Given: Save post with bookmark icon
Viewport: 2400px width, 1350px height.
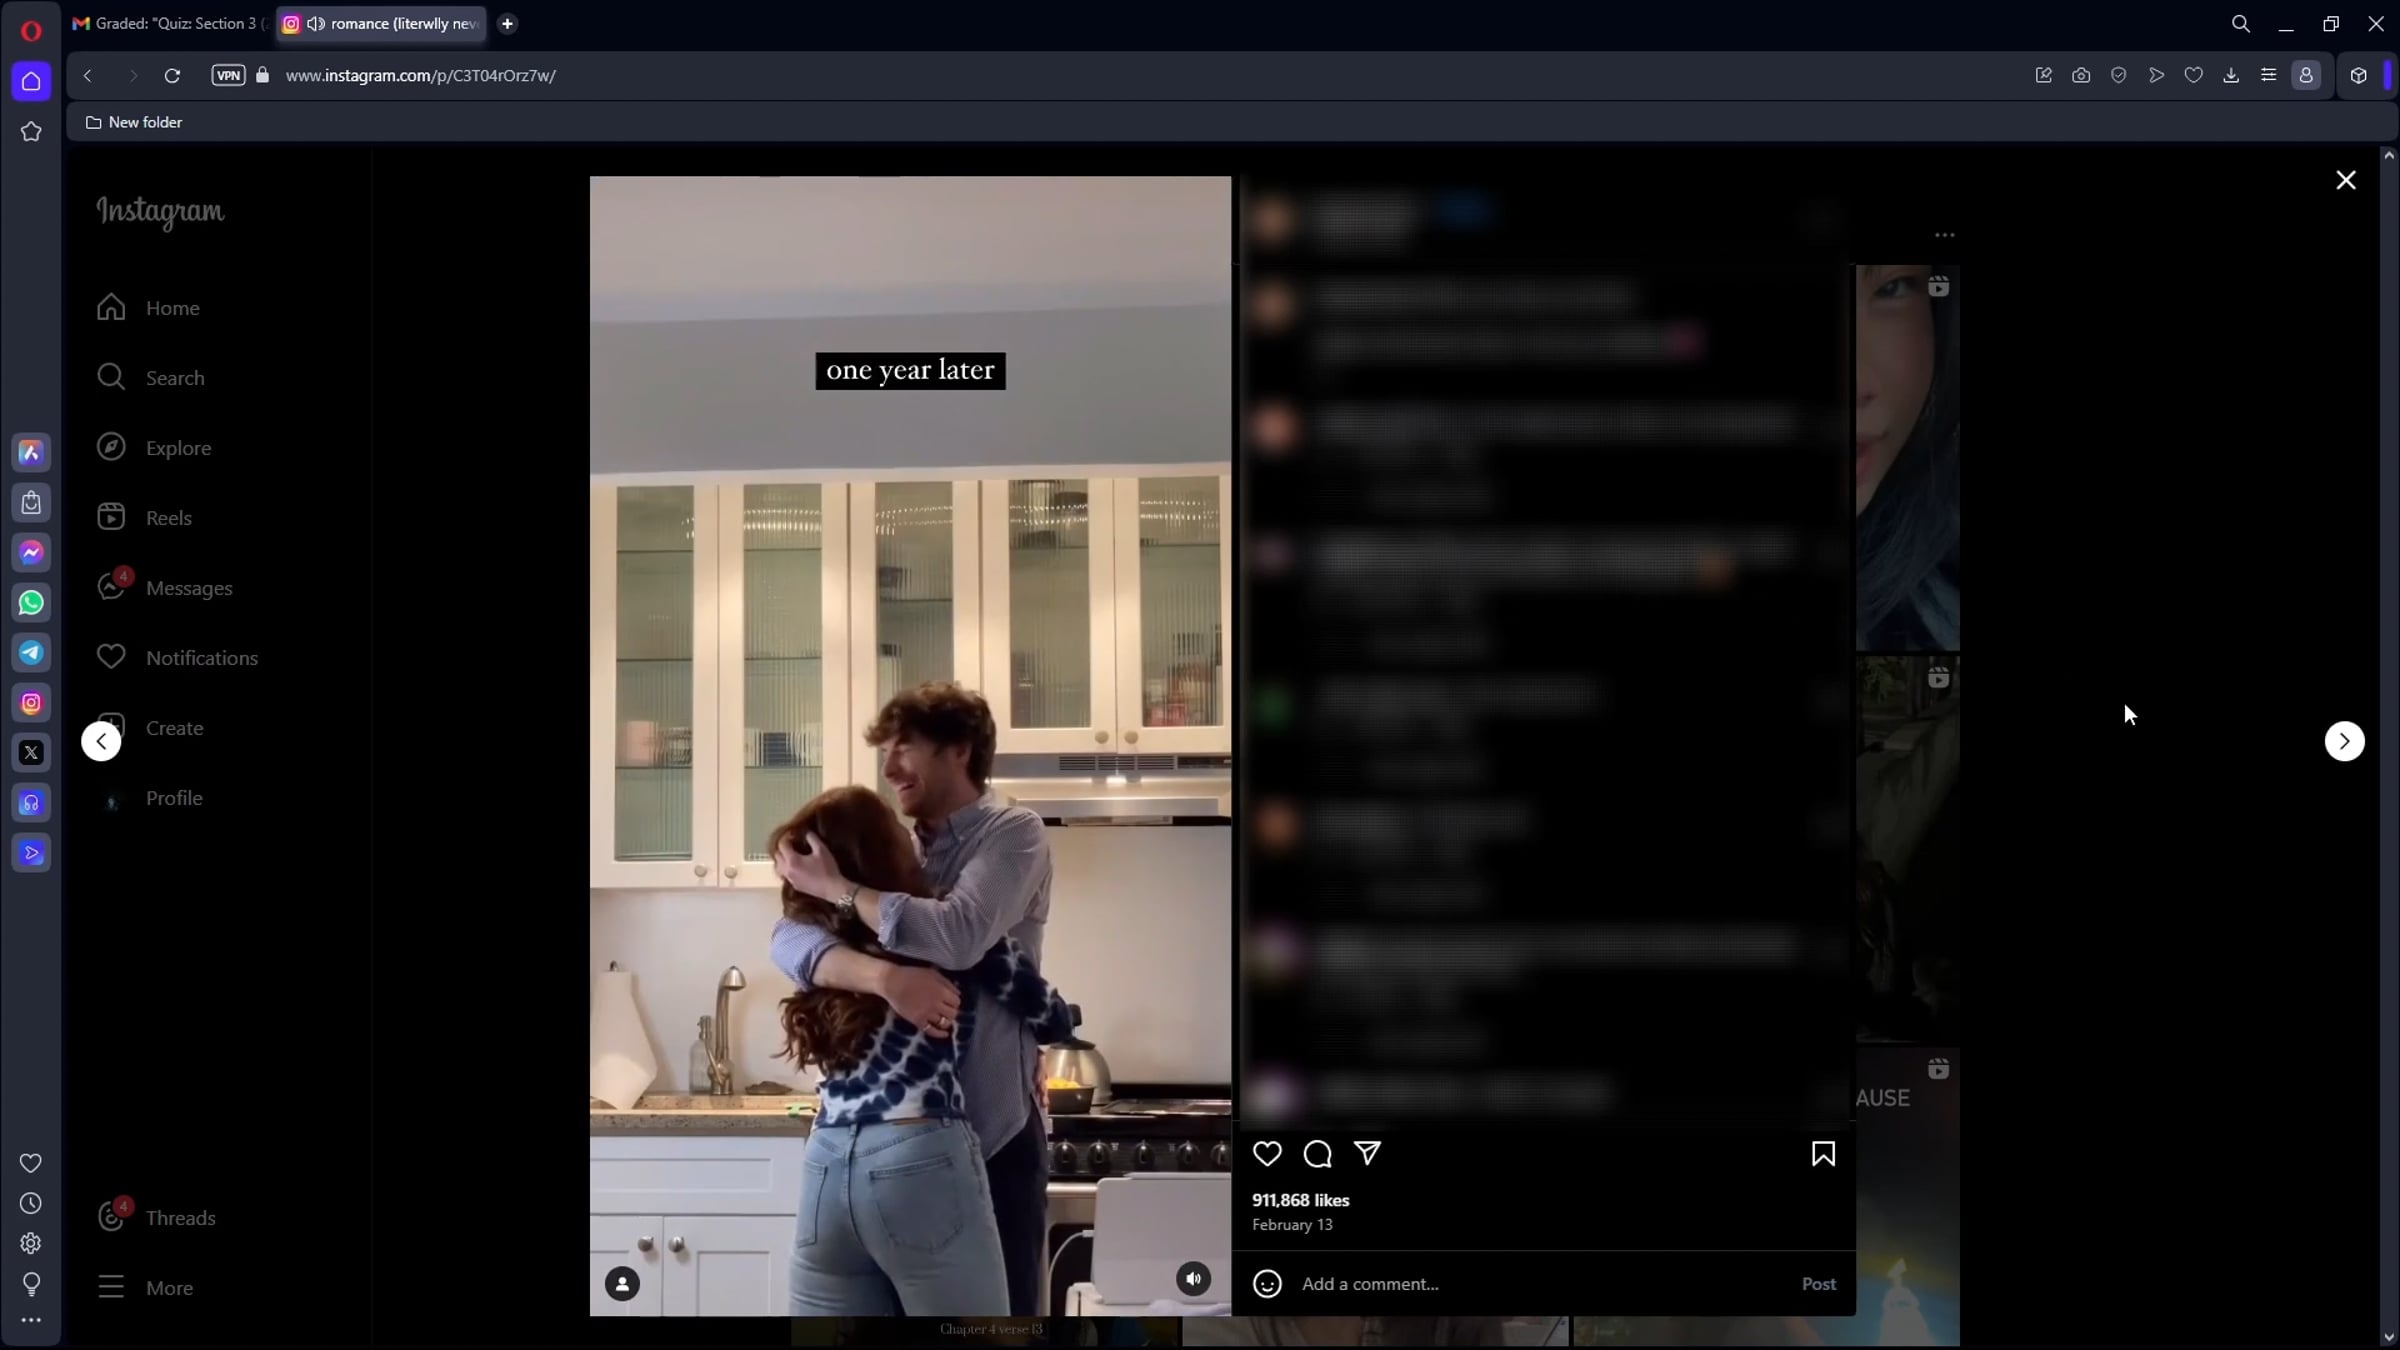Looking at the screenshot, I should [1822, 1154].
